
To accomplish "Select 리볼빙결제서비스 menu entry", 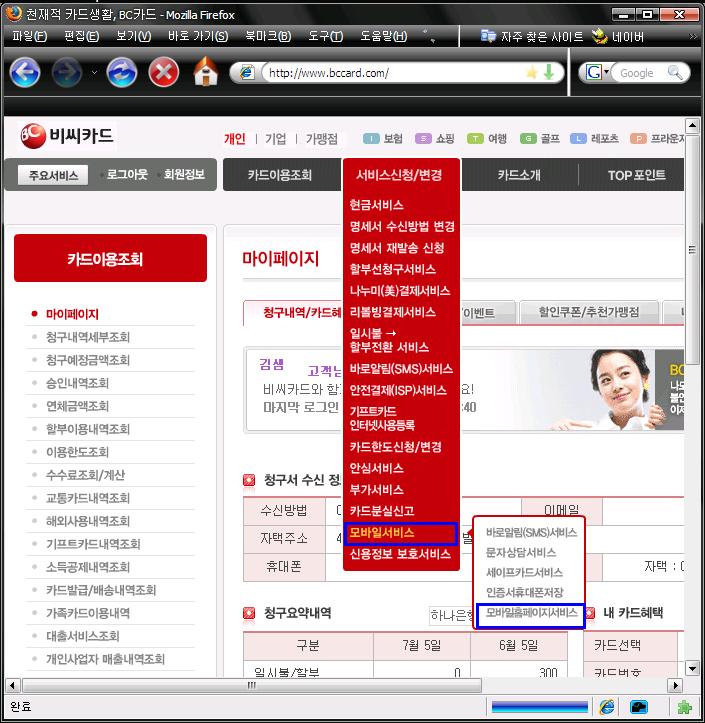I will pos(392,312).
